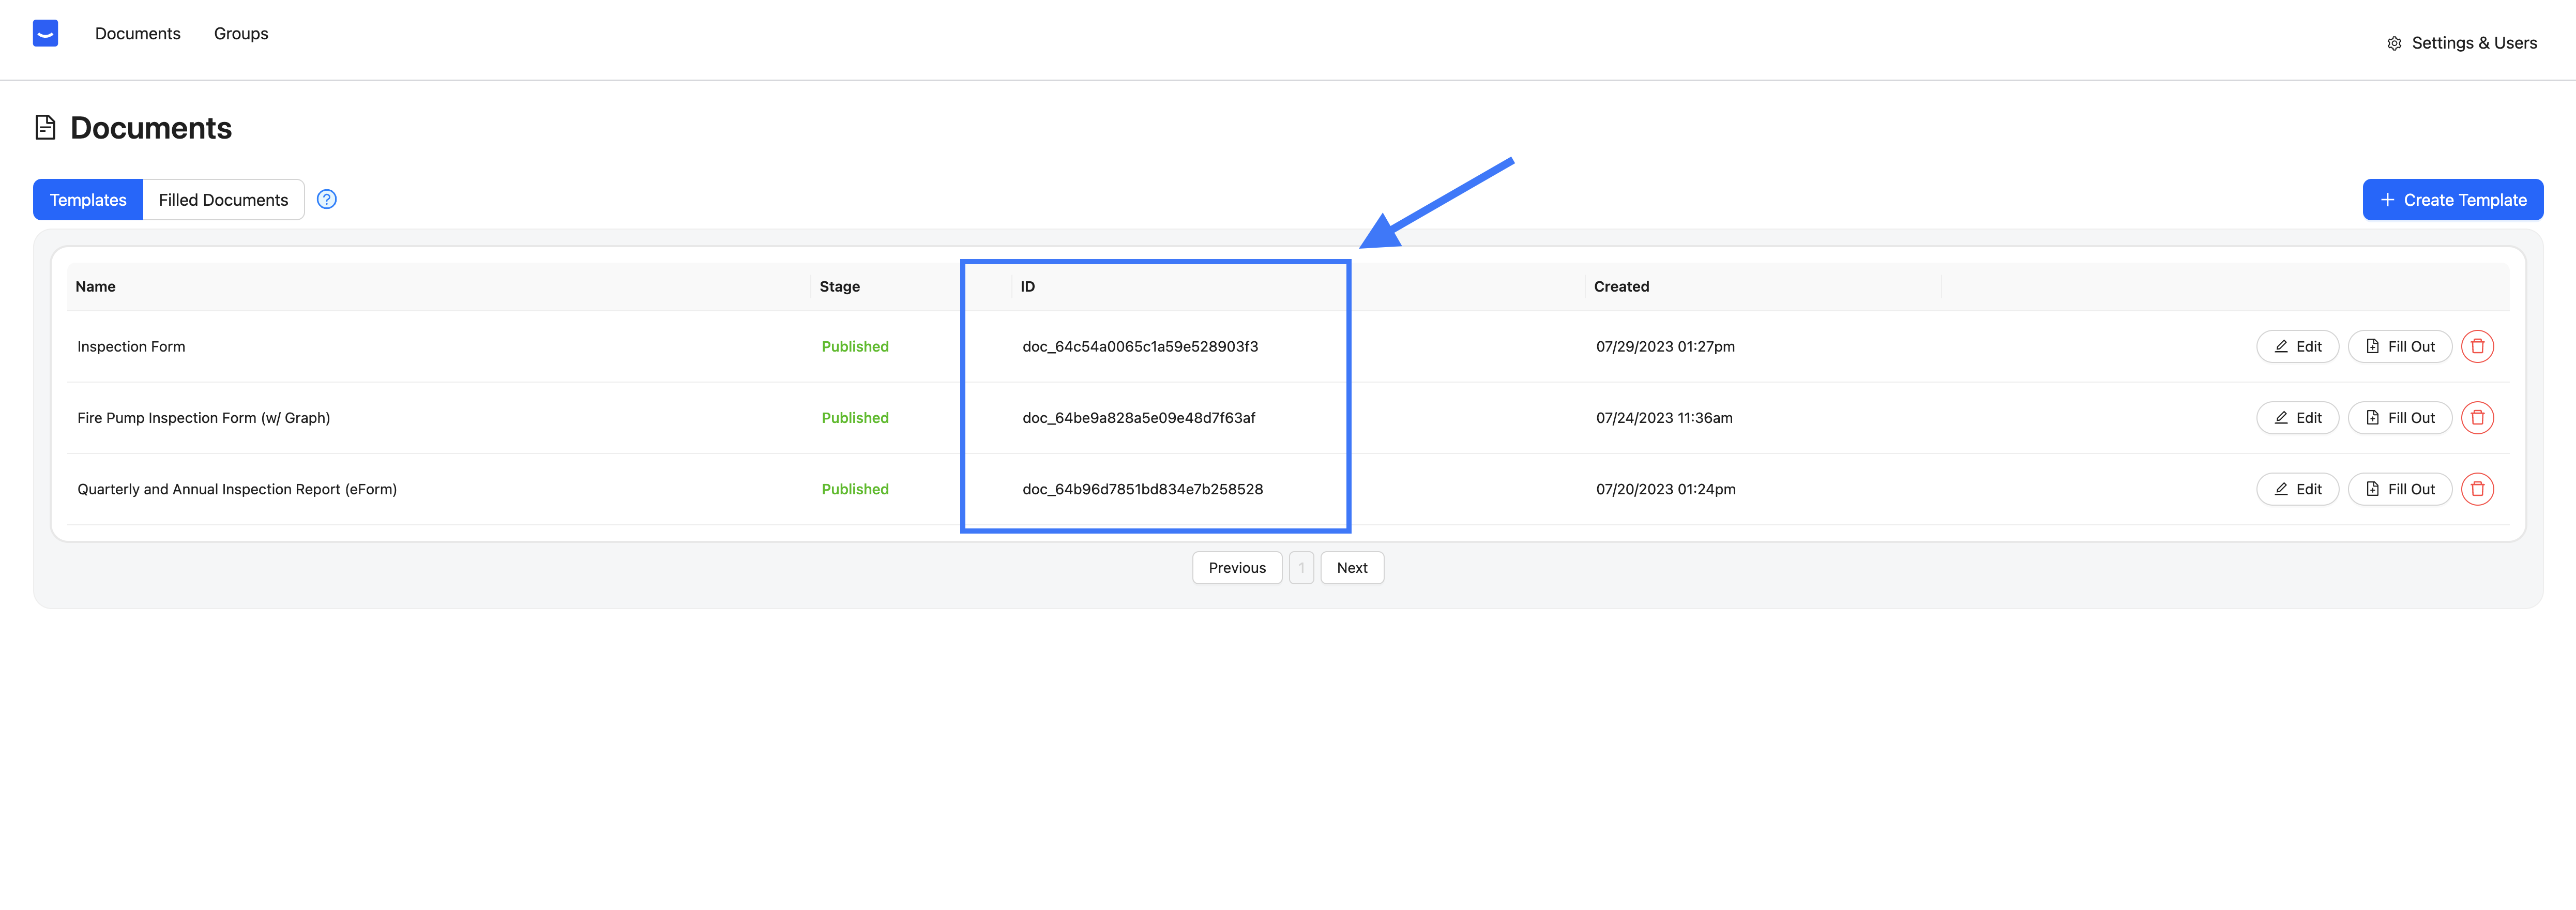Open the Documents navigation item

pyautogui.click(x=138, y=33)
